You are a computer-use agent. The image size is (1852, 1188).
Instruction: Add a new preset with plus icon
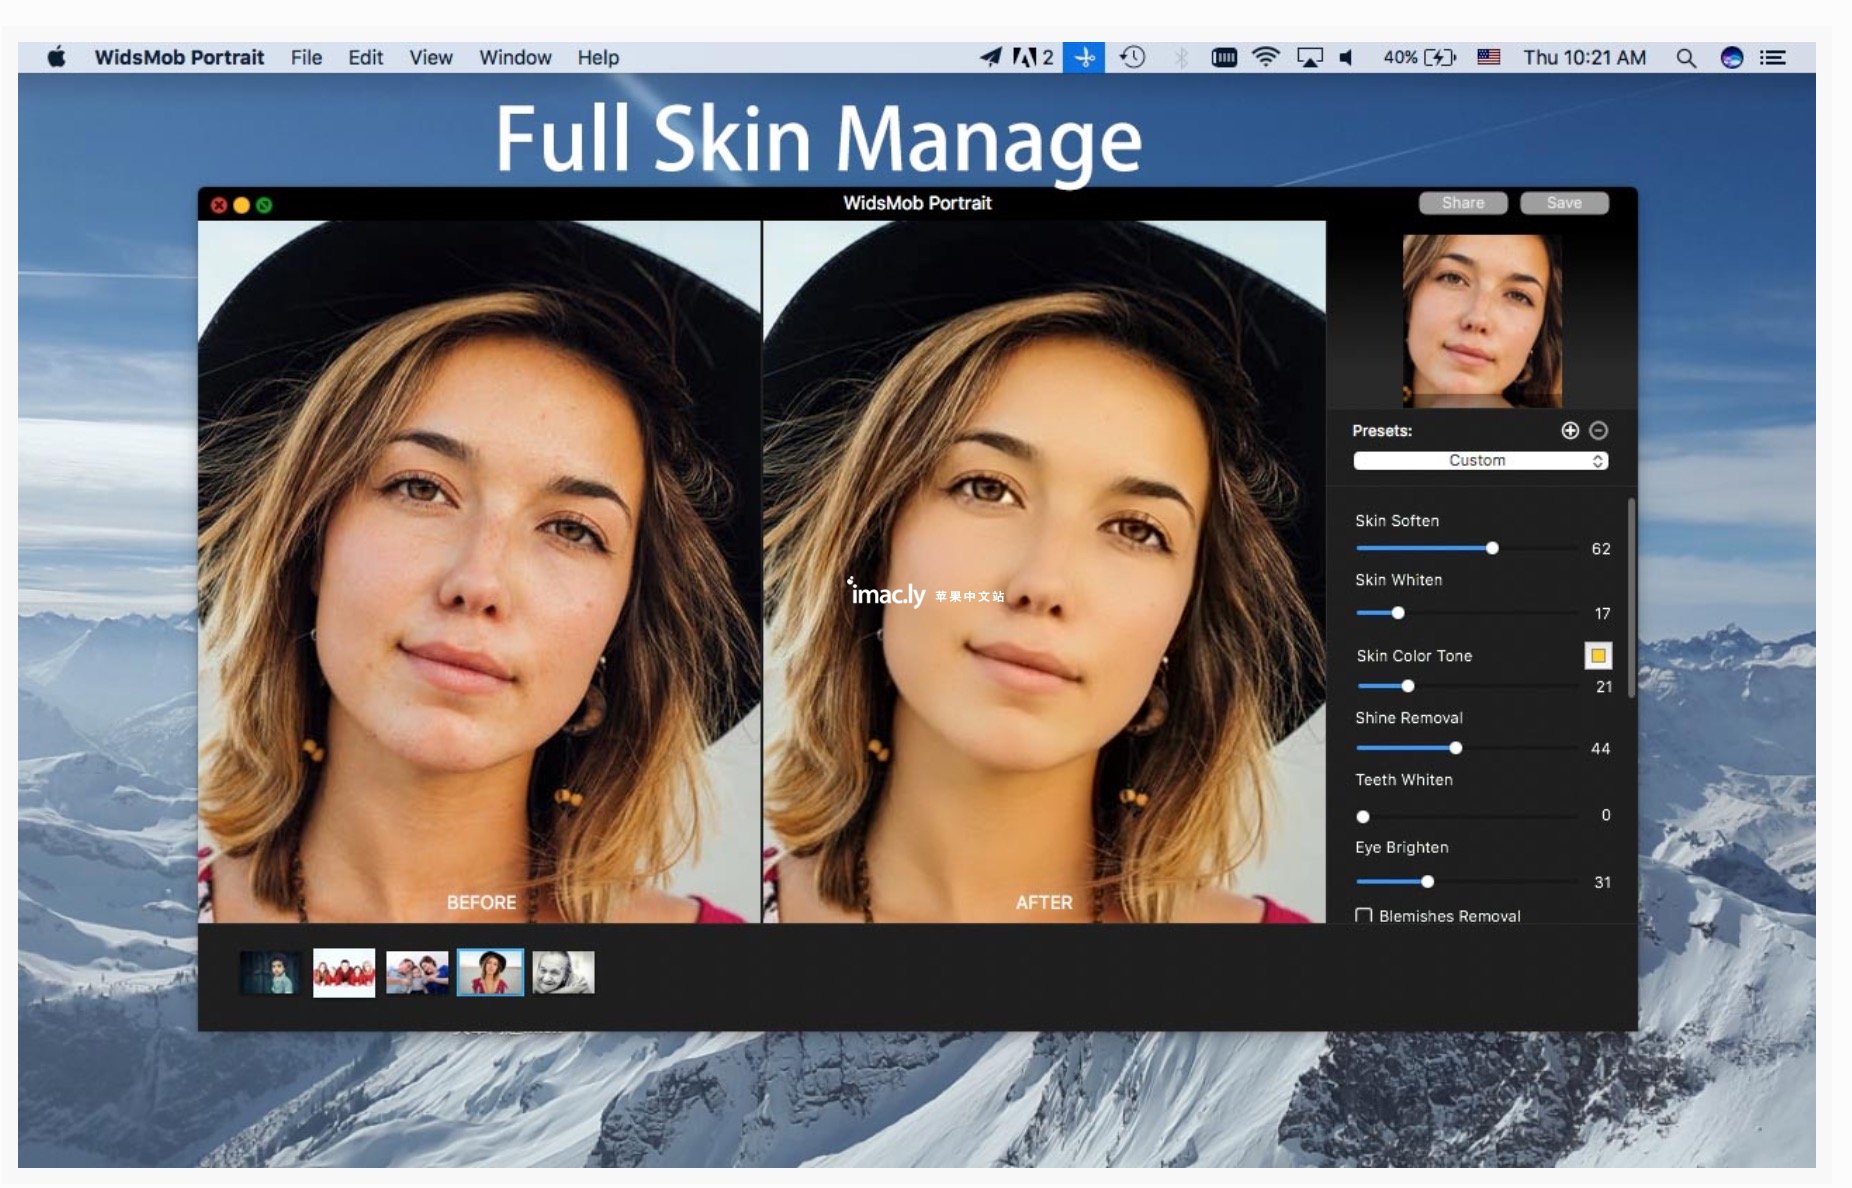(1570, 430)
